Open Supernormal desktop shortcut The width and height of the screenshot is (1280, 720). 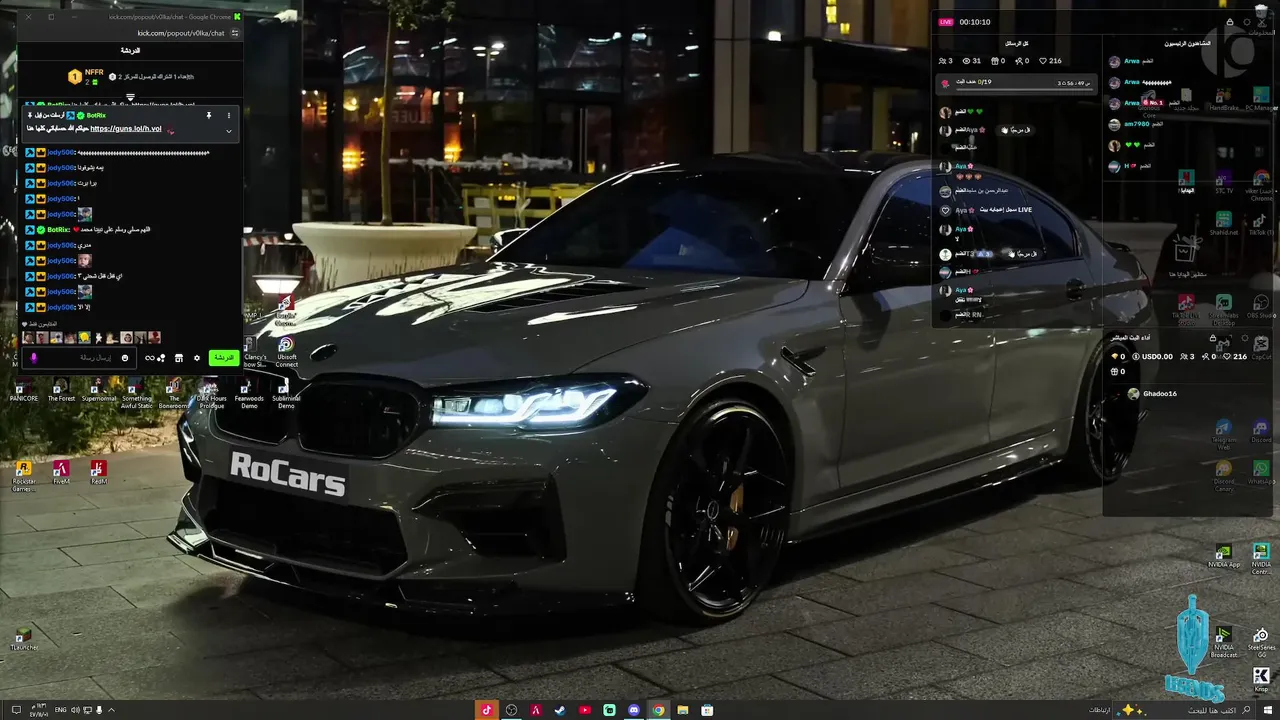(99, 392)
